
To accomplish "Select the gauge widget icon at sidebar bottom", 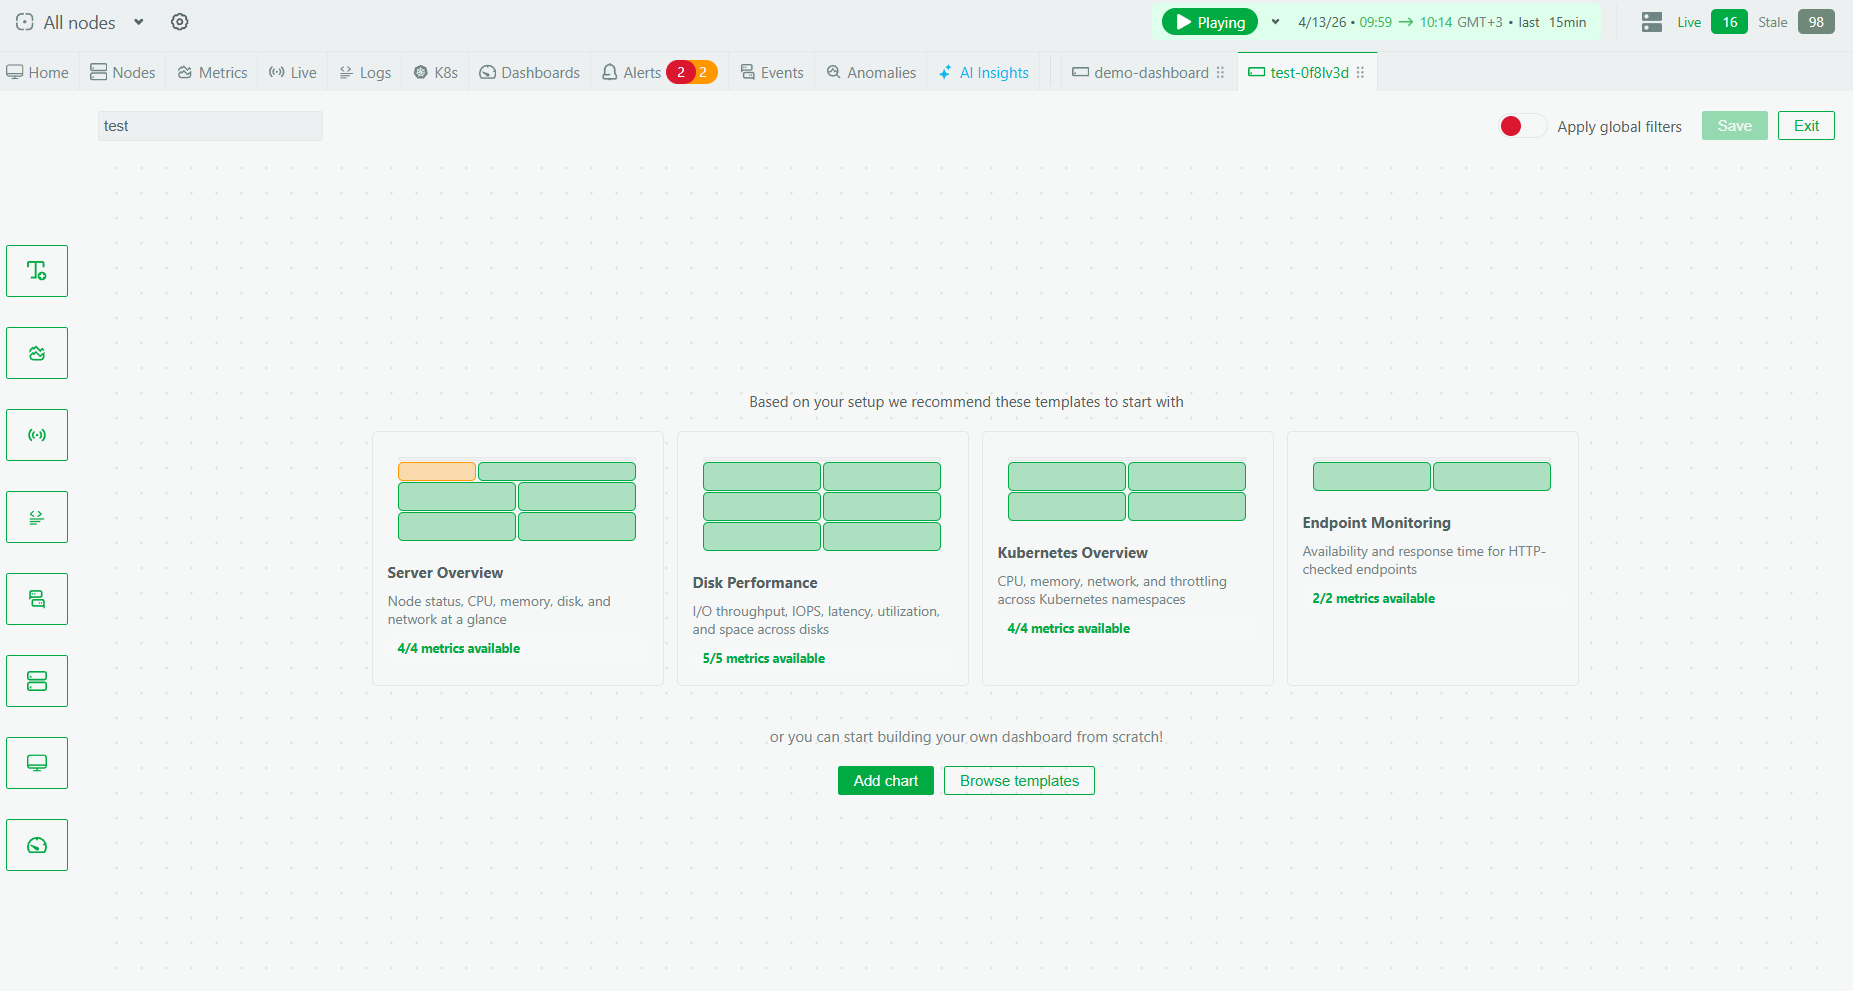I will [37, 845].
